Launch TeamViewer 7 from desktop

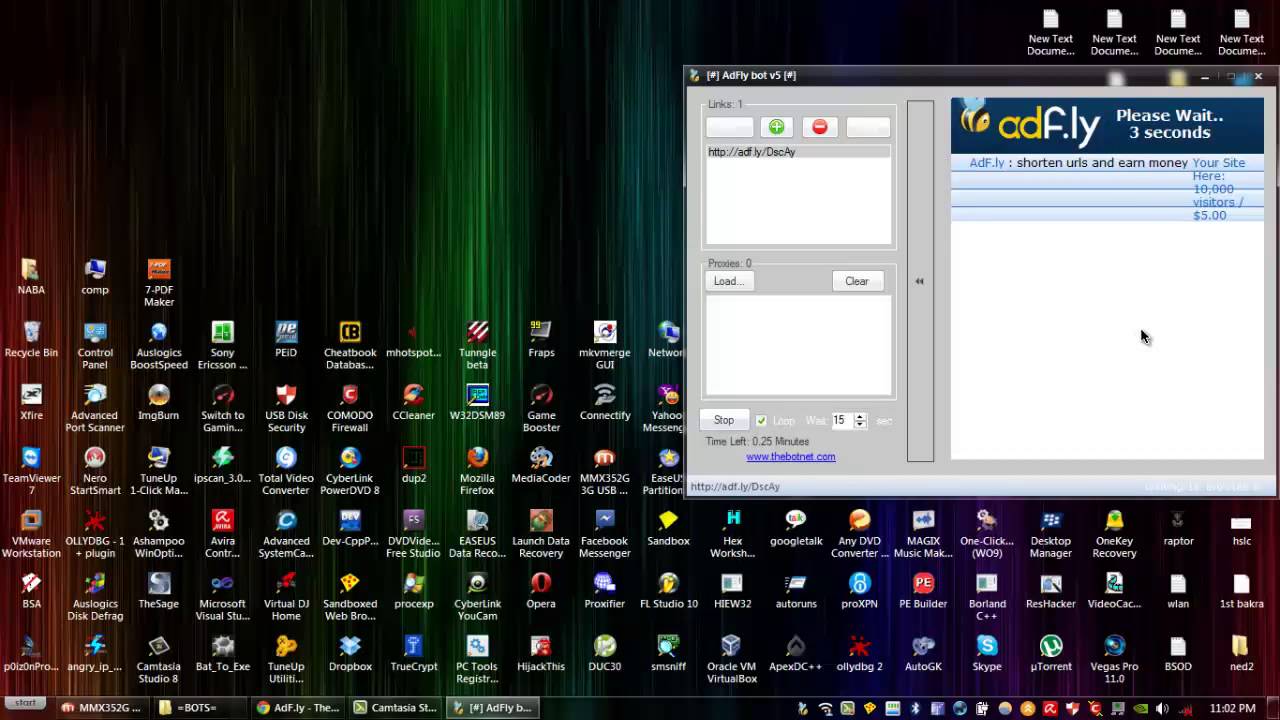click(31, 471)
